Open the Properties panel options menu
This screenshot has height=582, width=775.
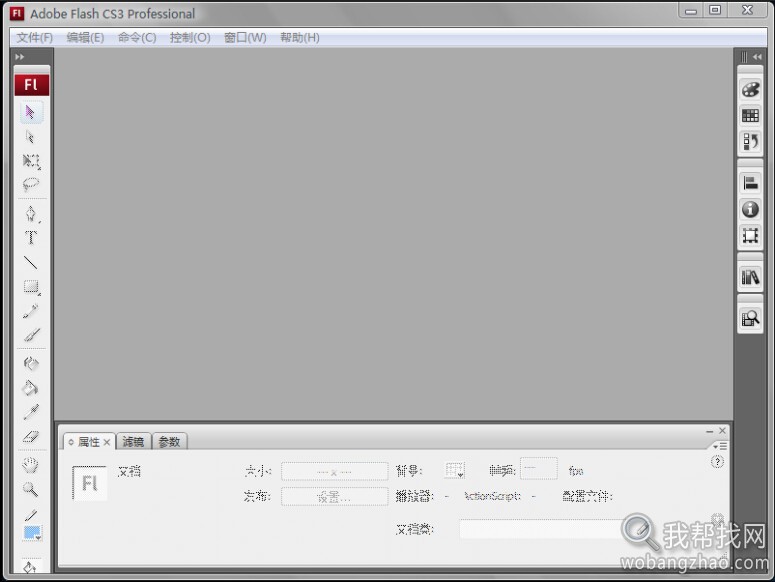720,446
